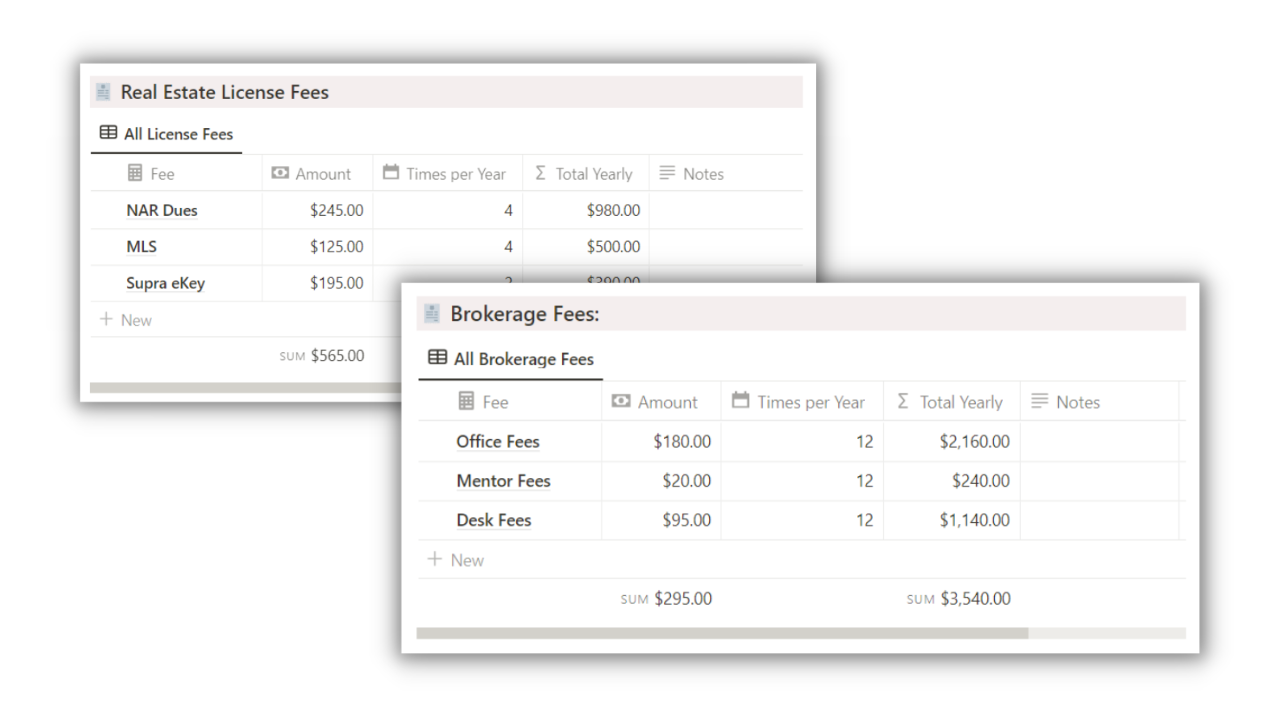Image resolution: width=1280 pixels, height=720 pixels.
Task: Open the SUM calculation dropdown showing $3,540.00
Action: (x=961, y=598)
